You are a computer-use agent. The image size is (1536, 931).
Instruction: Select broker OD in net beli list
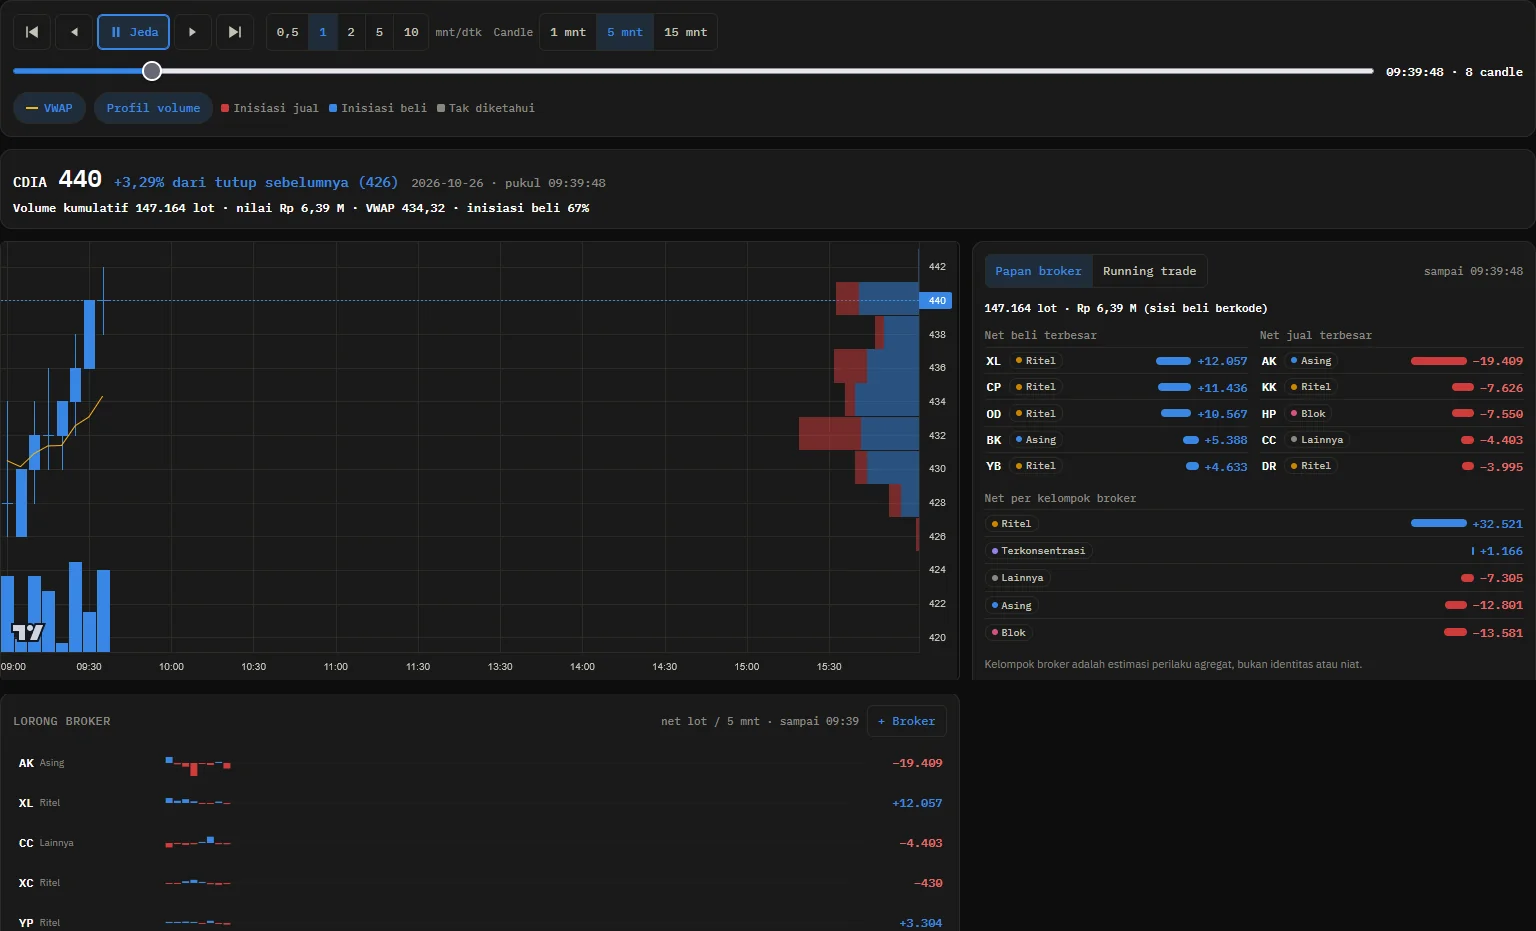tap(1116, 414)
